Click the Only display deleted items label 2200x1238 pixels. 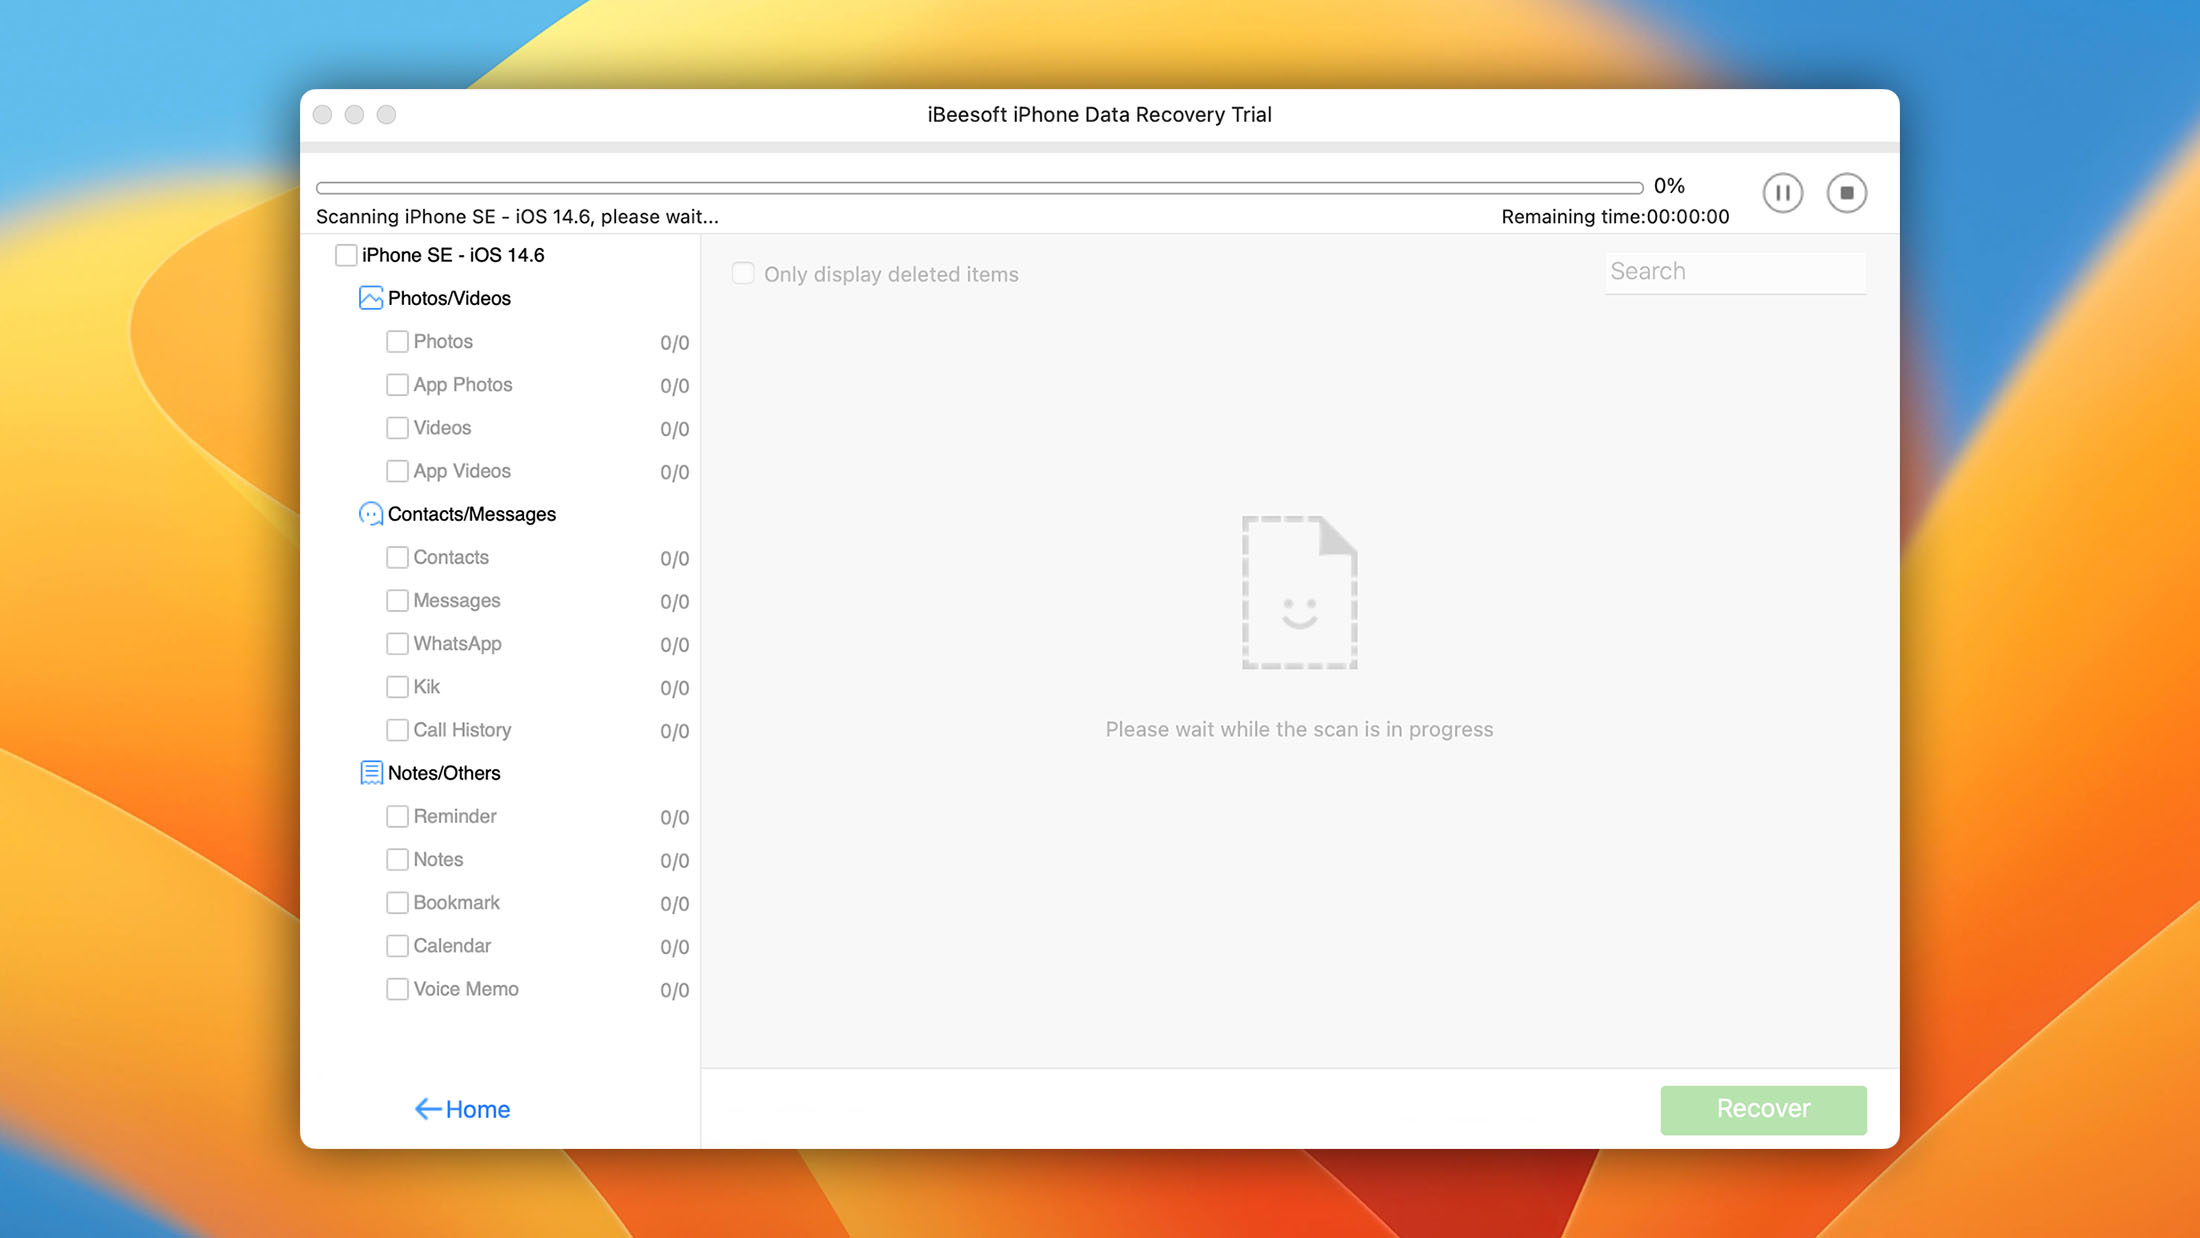point(891,274)
